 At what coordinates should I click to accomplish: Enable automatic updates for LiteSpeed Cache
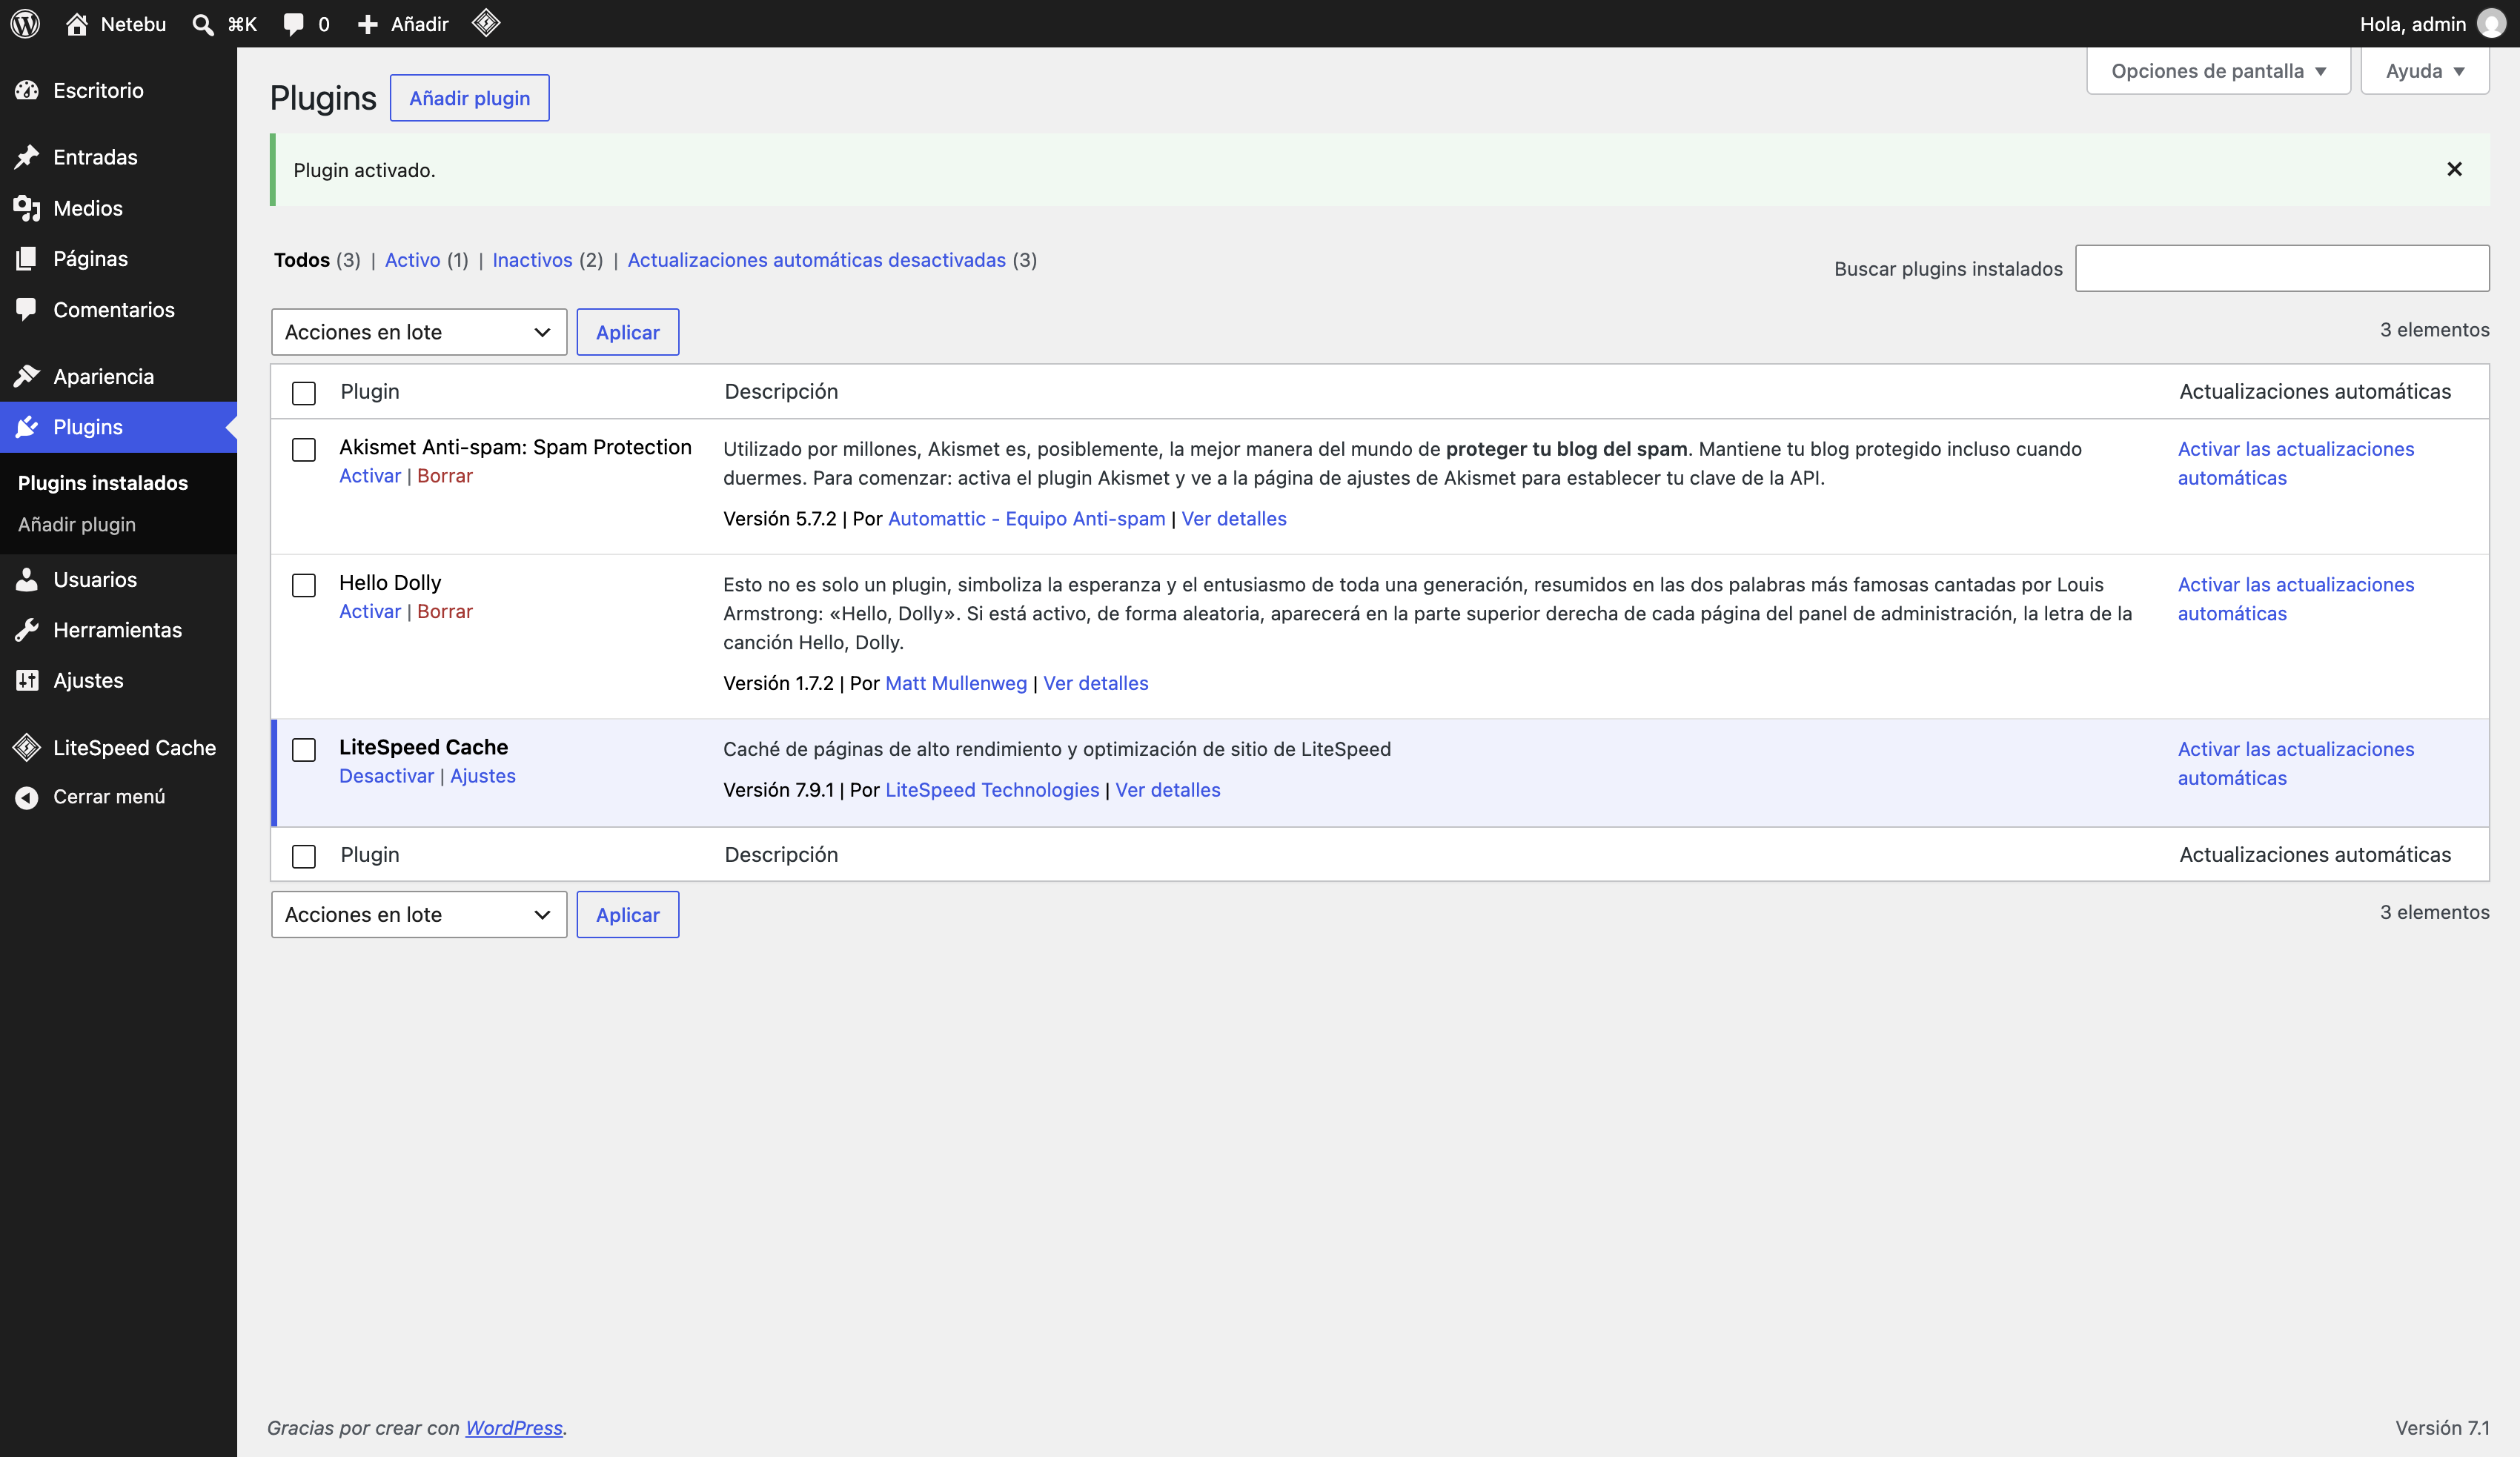(2296, 763)
